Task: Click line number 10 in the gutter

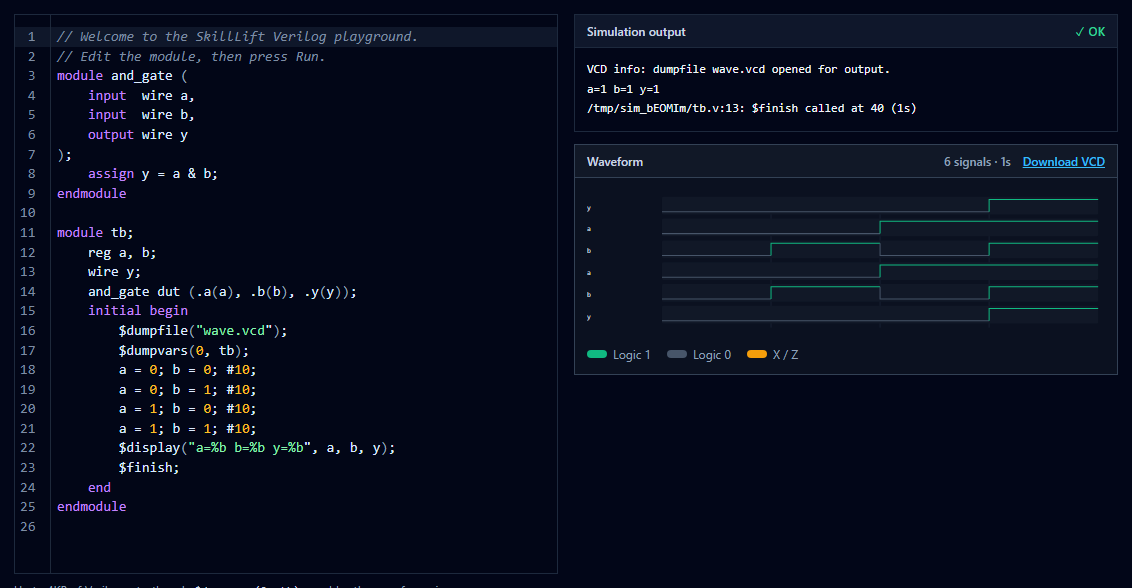Action: coord(27,212)
